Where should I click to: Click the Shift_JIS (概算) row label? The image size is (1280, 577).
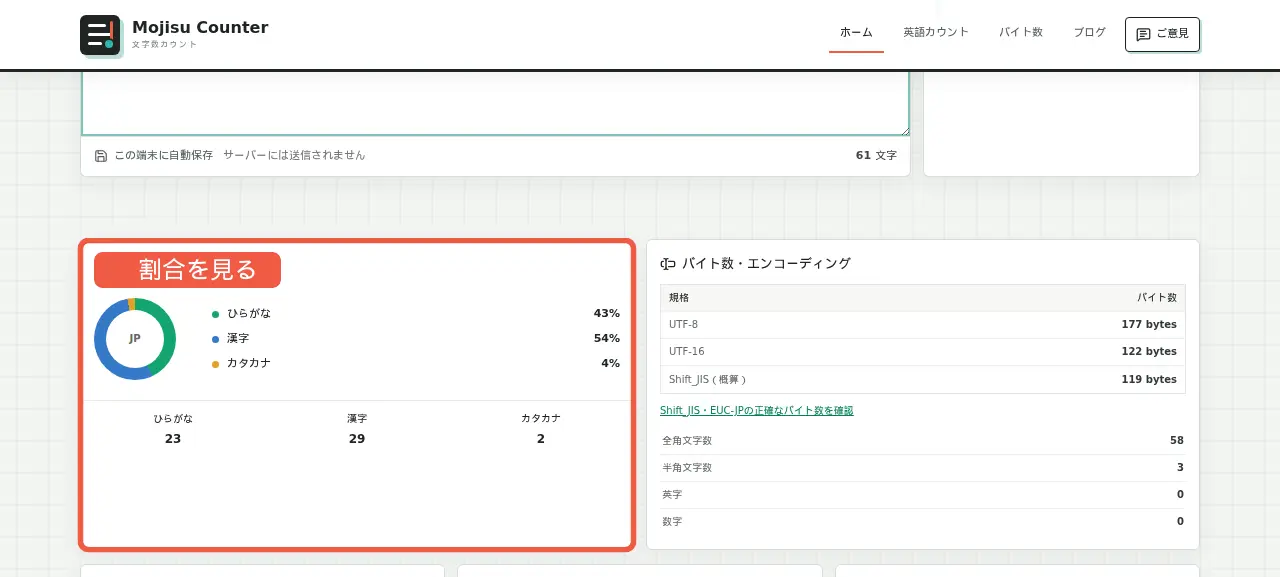pos(708,380)
